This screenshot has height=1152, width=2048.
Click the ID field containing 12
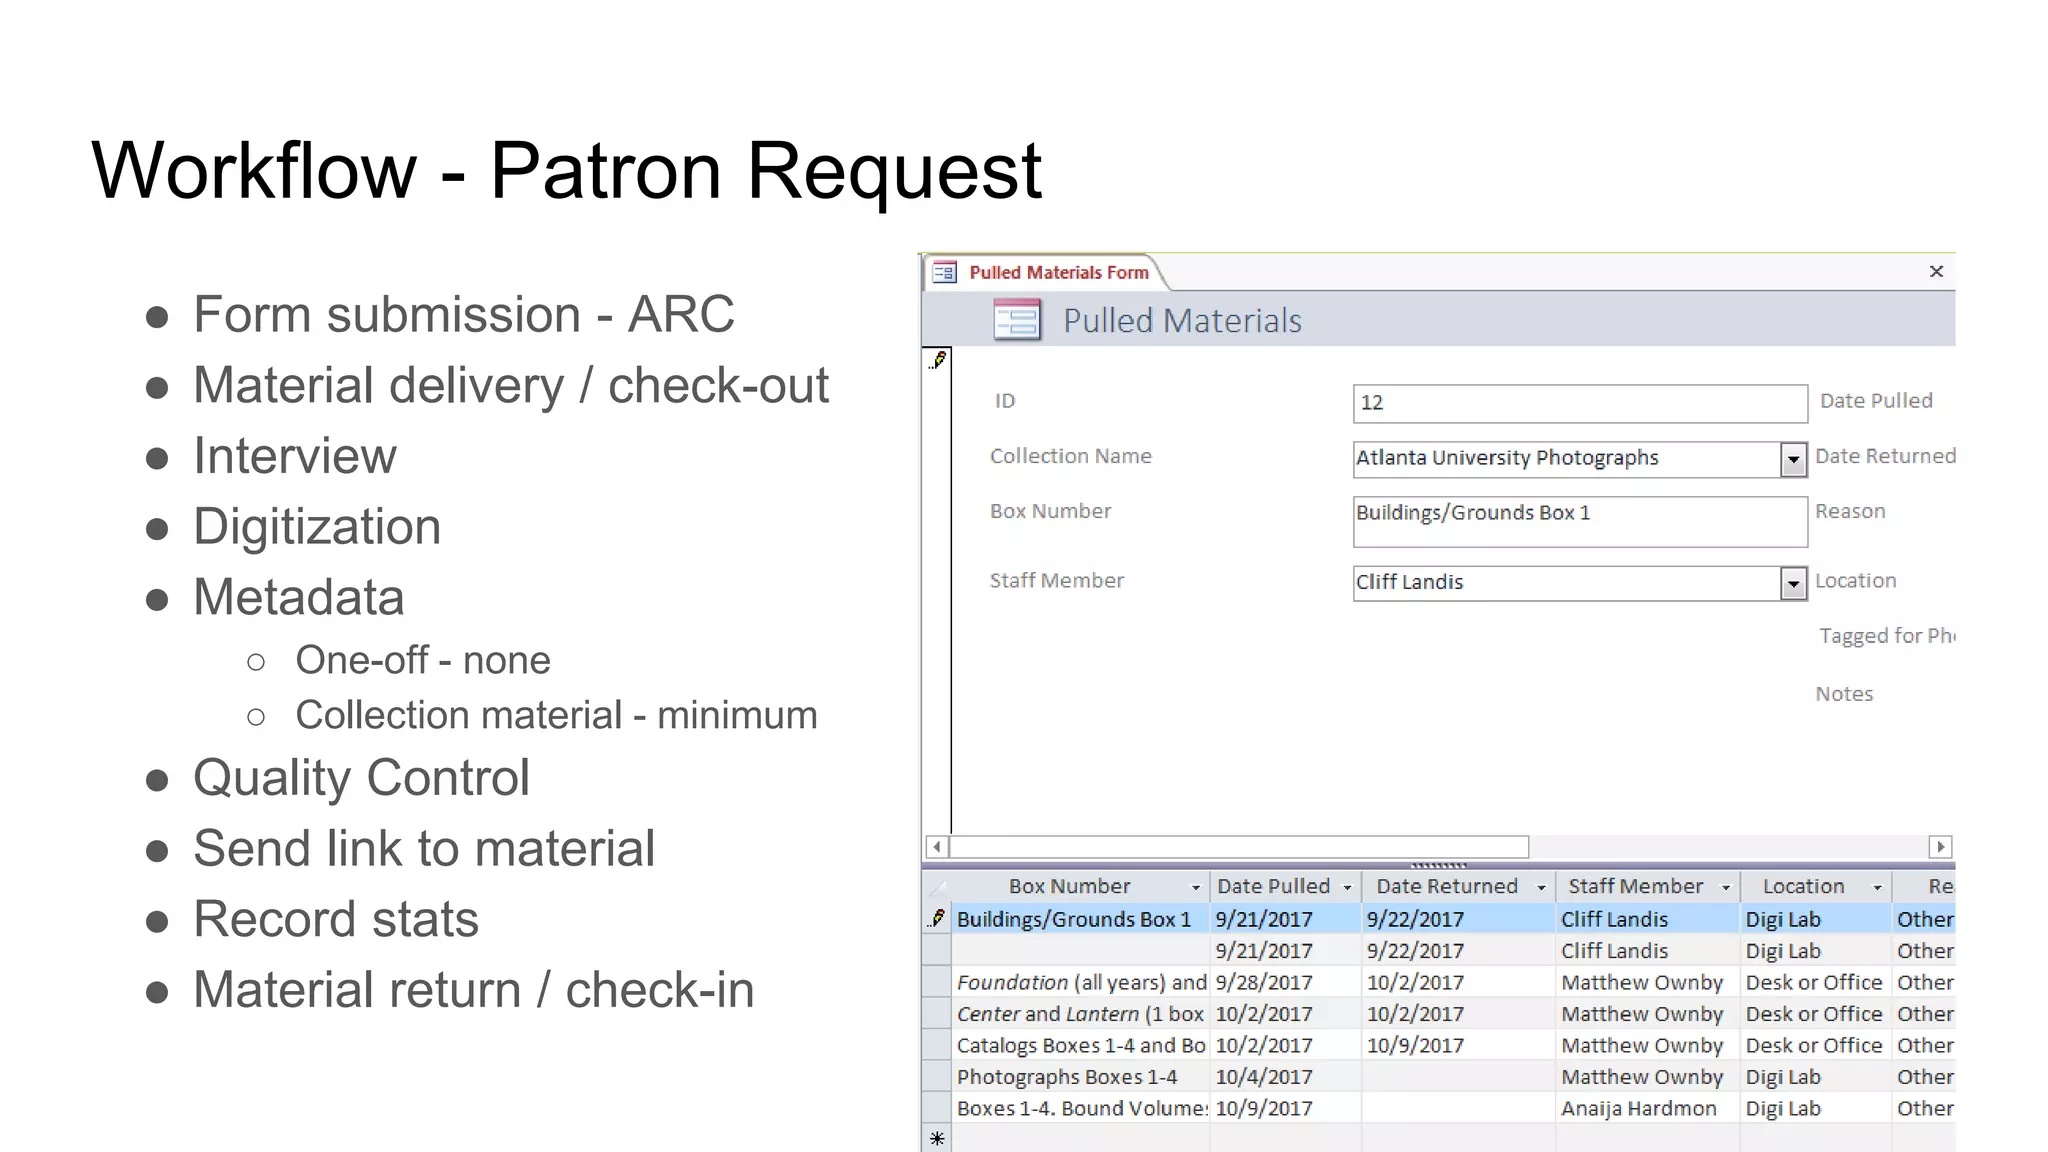coord(1580,403)
